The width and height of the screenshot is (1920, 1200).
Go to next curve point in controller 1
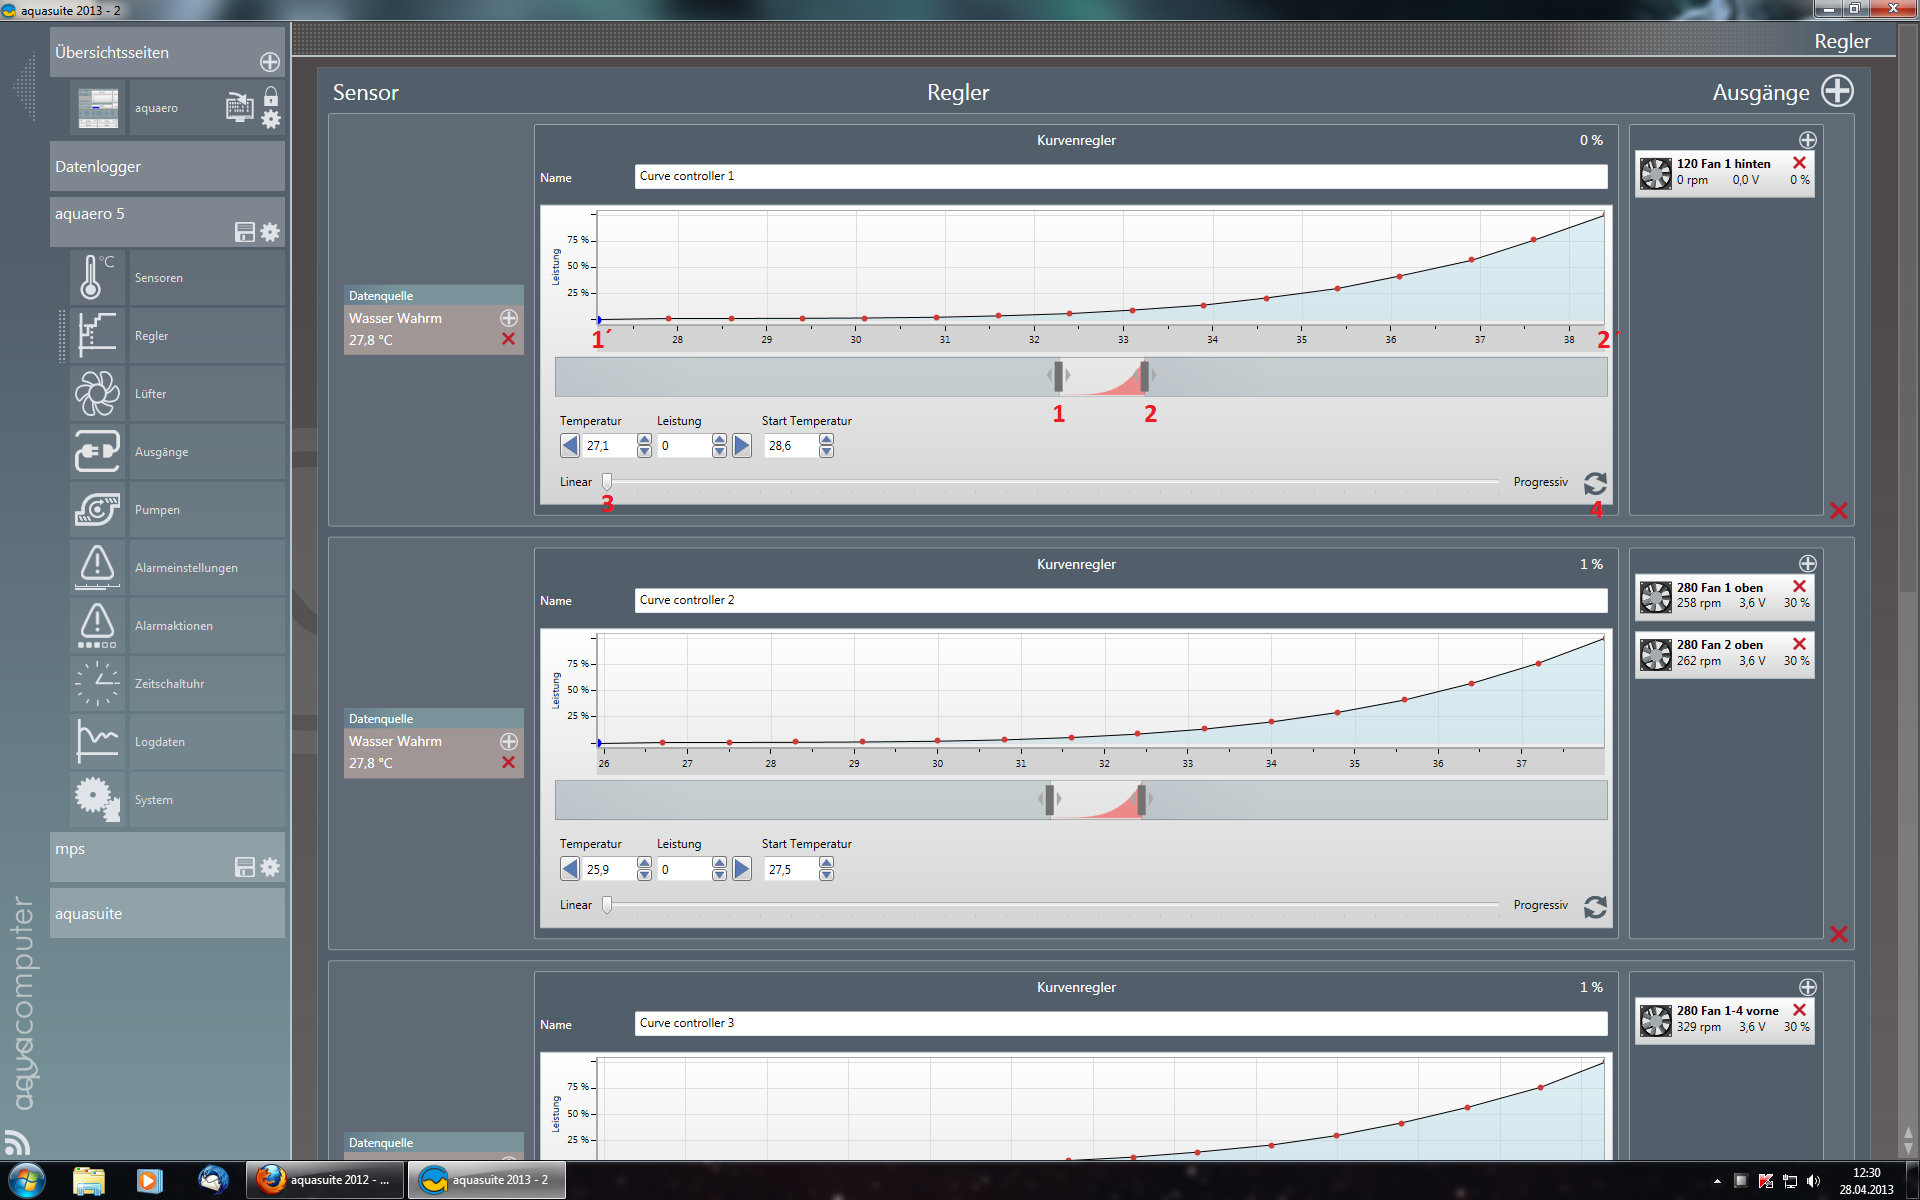click(742, 446)
